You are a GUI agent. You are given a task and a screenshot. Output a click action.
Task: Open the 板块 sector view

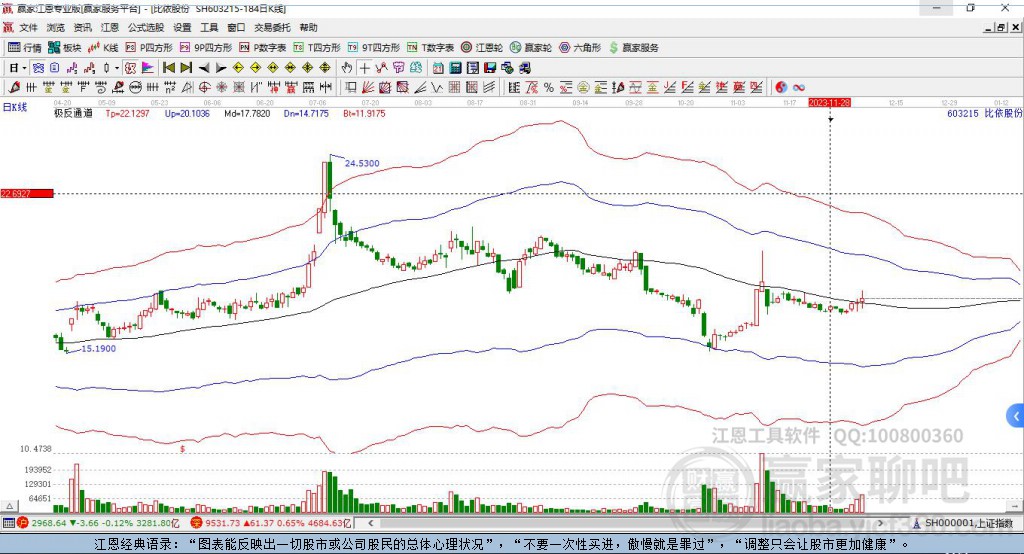point(65,48)
